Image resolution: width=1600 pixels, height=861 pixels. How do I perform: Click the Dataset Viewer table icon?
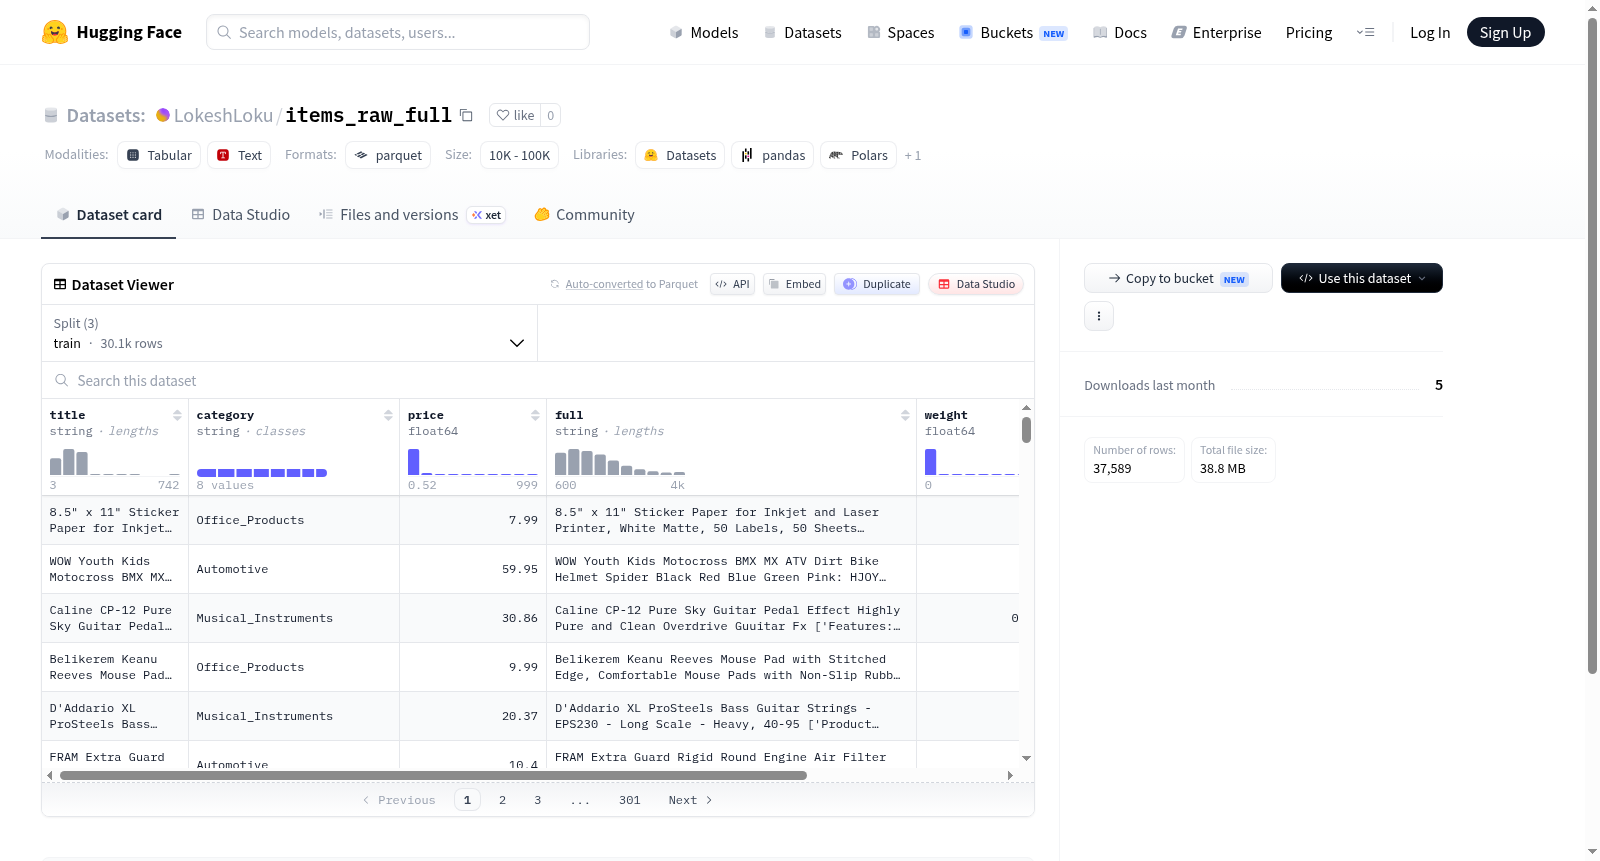(x=60, y=285)
